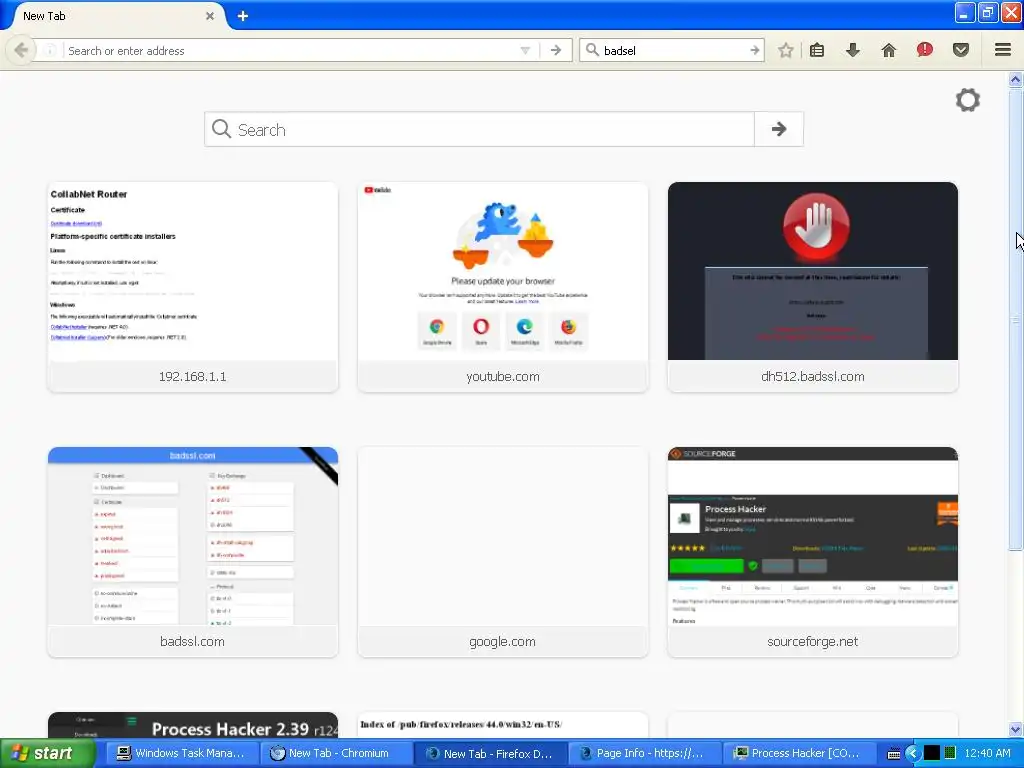
Task: Bookmark this page with star icon
Action: pyautogui.click(x=786, y=50)
